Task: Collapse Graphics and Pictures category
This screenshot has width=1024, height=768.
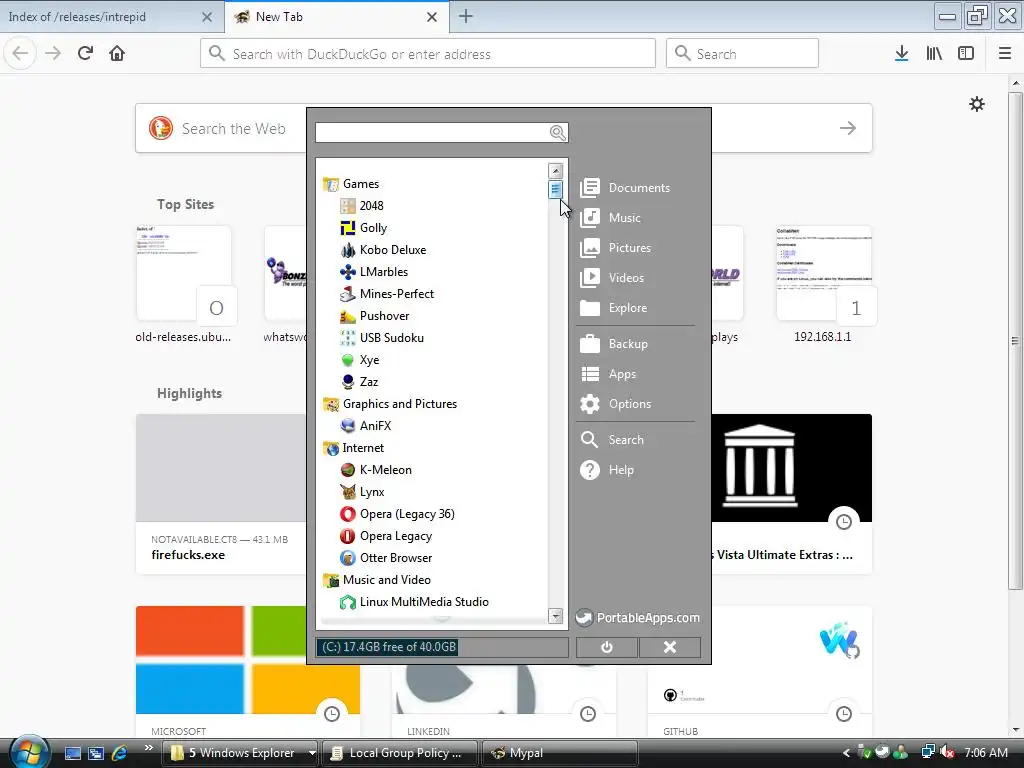Action: pos(390,404)
